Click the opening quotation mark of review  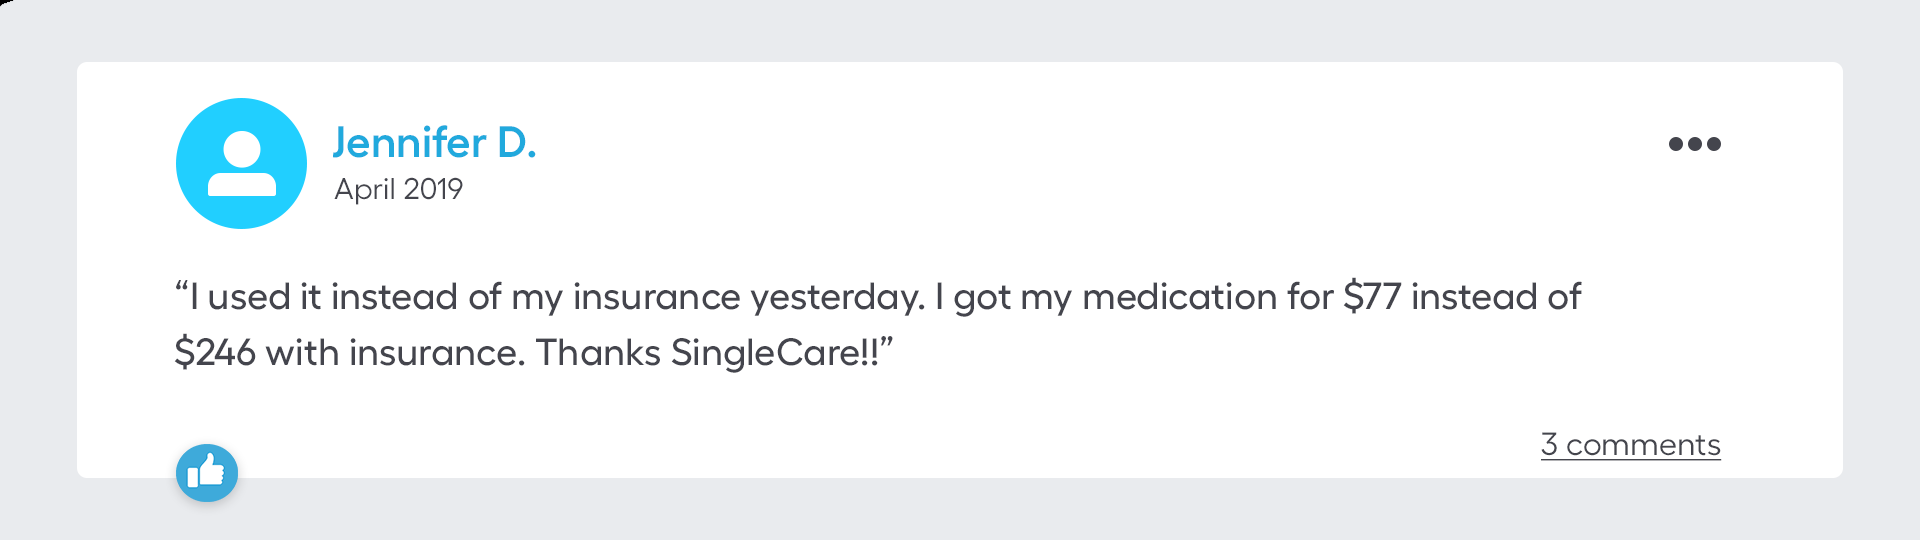[x=181, y=291]
